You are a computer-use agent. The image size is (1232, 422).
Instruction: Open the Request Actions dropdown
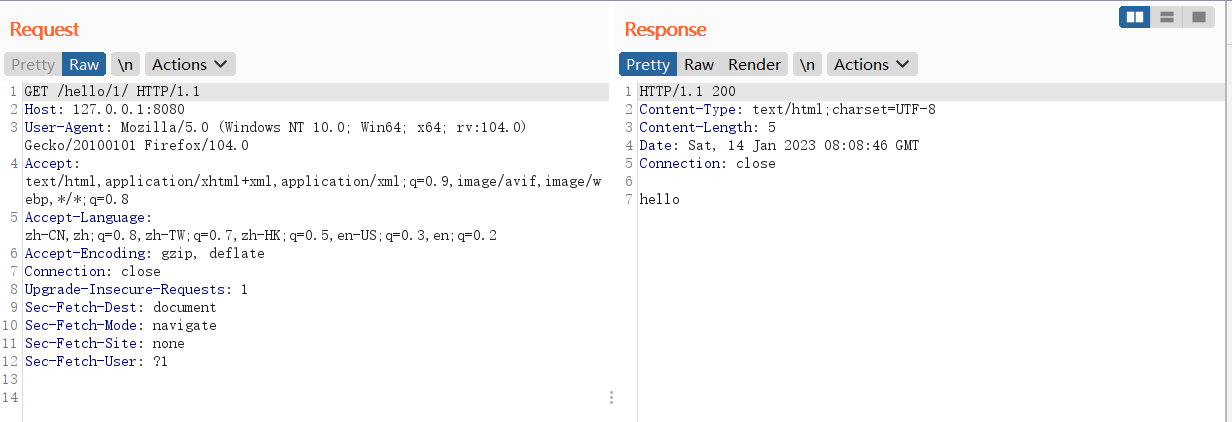coord(190,64)
